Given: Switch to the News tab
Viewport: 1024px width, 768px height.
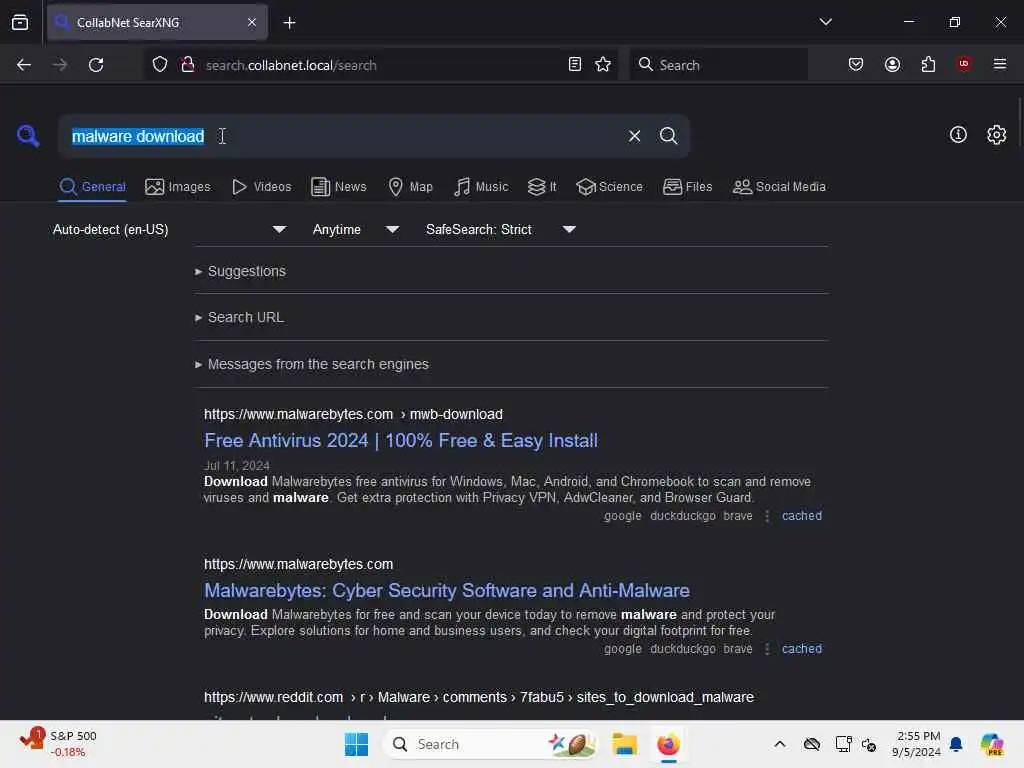Looking at the screenshot, I should click(339, 187).
